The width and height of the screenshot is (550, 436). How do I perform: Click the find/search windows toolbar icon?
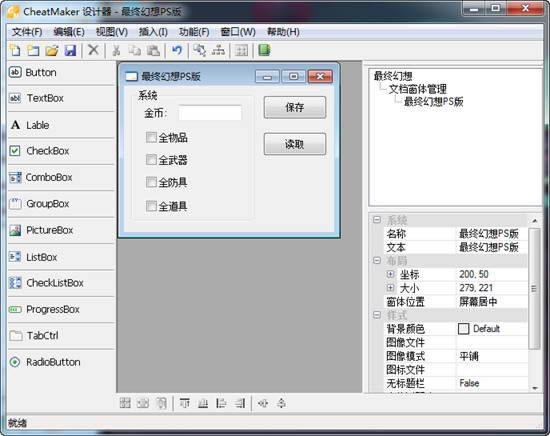(200, 51)
